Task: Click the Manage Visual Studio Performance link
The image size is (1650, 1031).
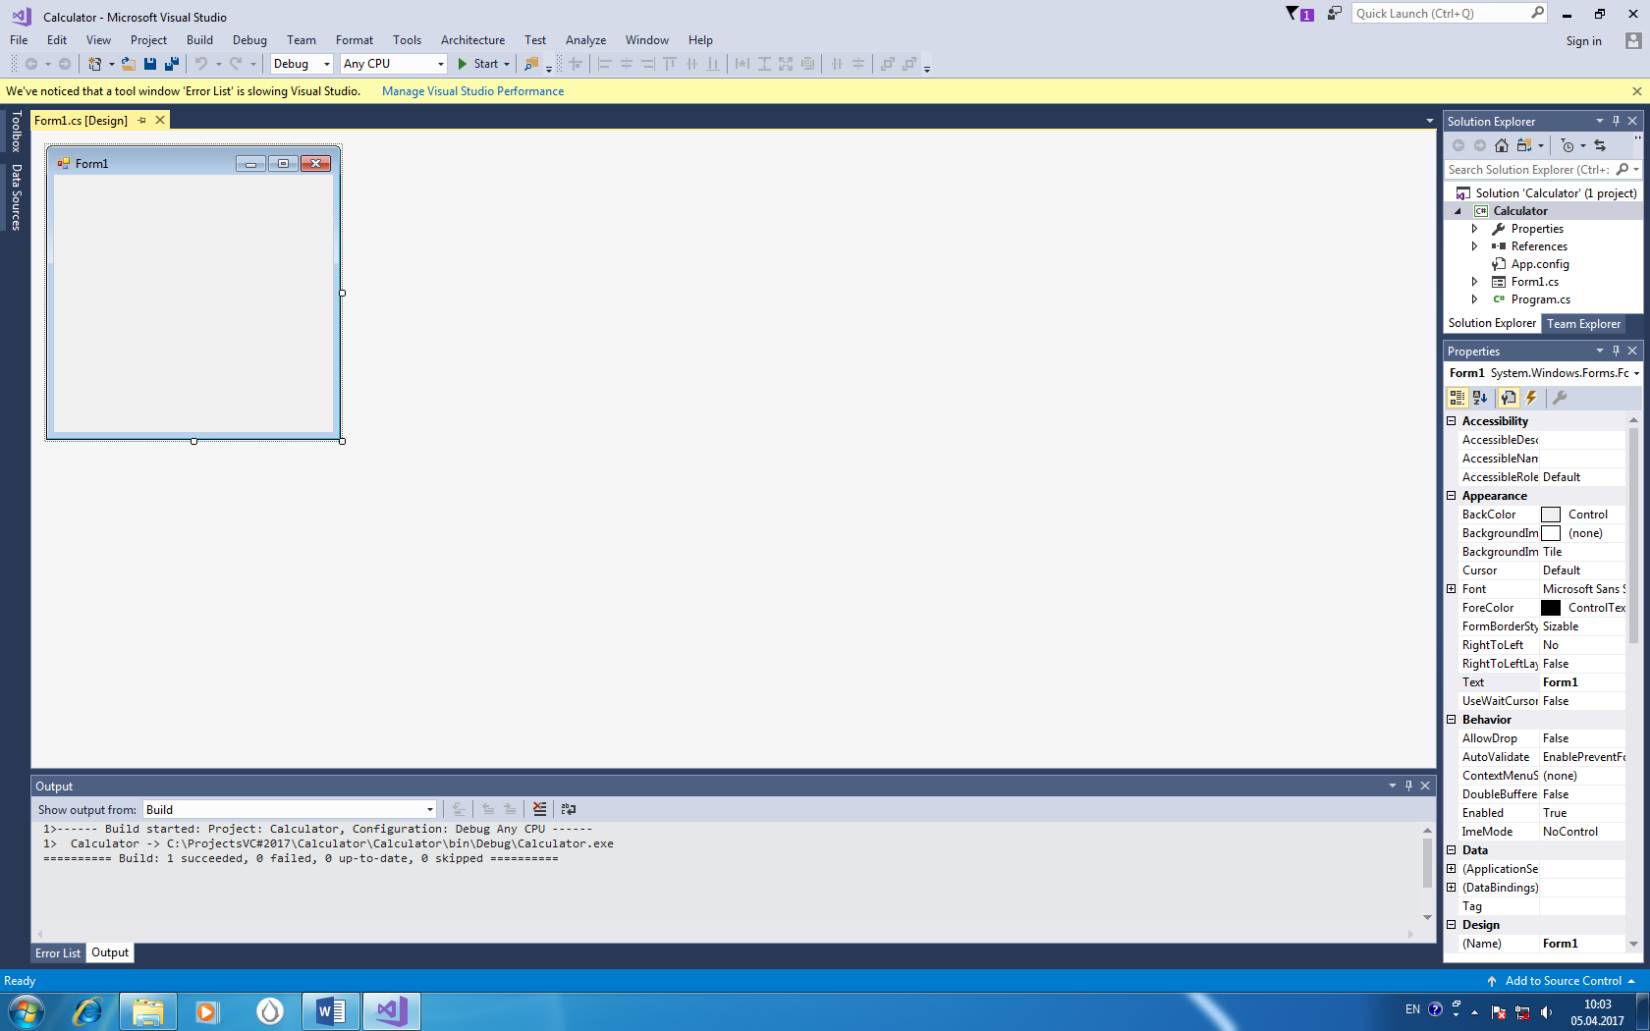Action: click(x=472, y=91)
